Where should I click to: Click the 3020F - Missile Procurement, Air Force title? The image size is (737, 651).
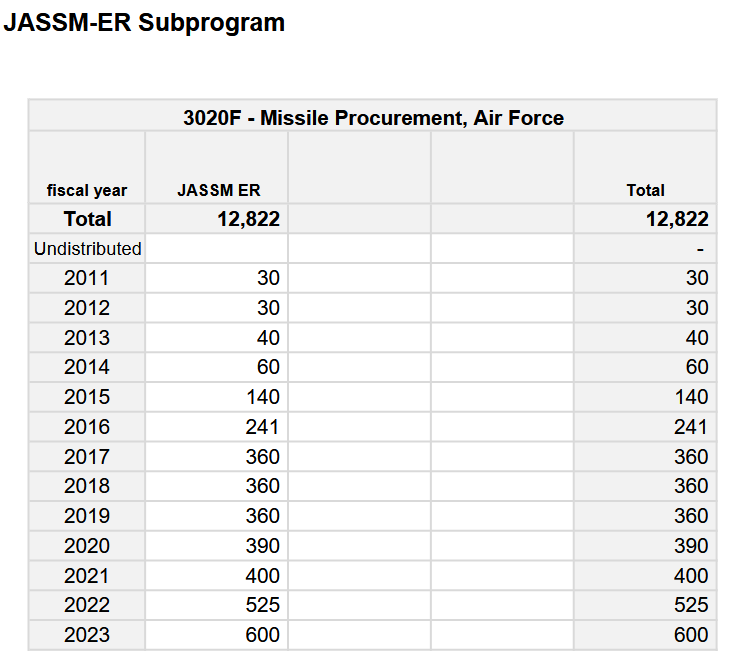373,118
